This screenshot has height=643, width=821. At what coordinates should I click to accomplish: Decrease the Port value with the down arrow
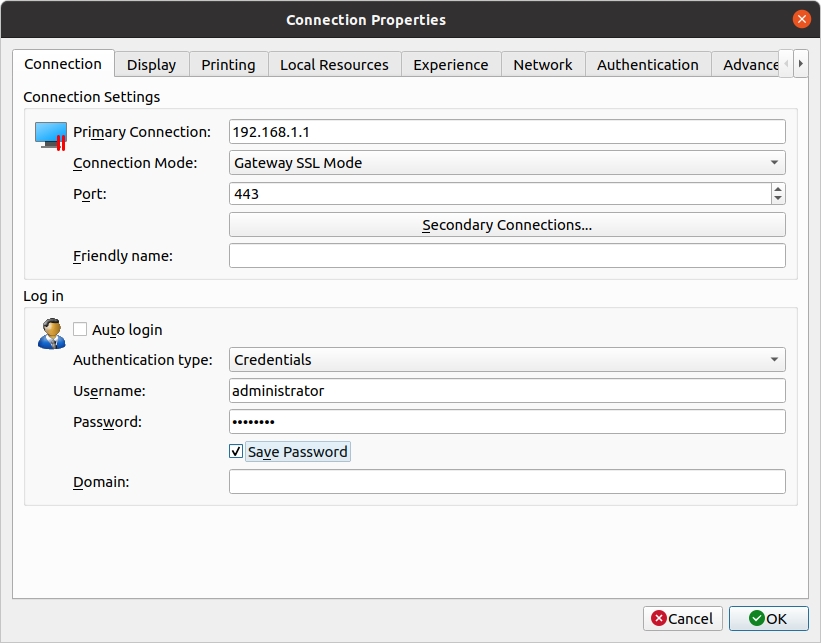point(778,199)
